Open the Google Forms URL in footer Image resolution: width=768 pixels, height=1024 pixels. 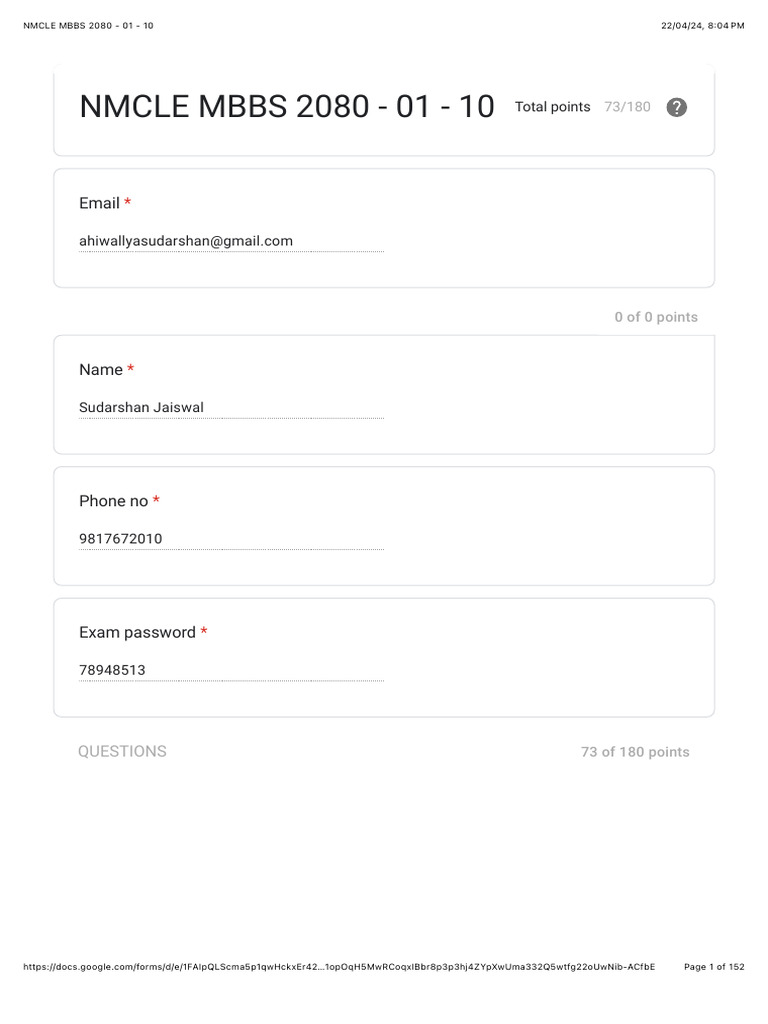(338, 967)
